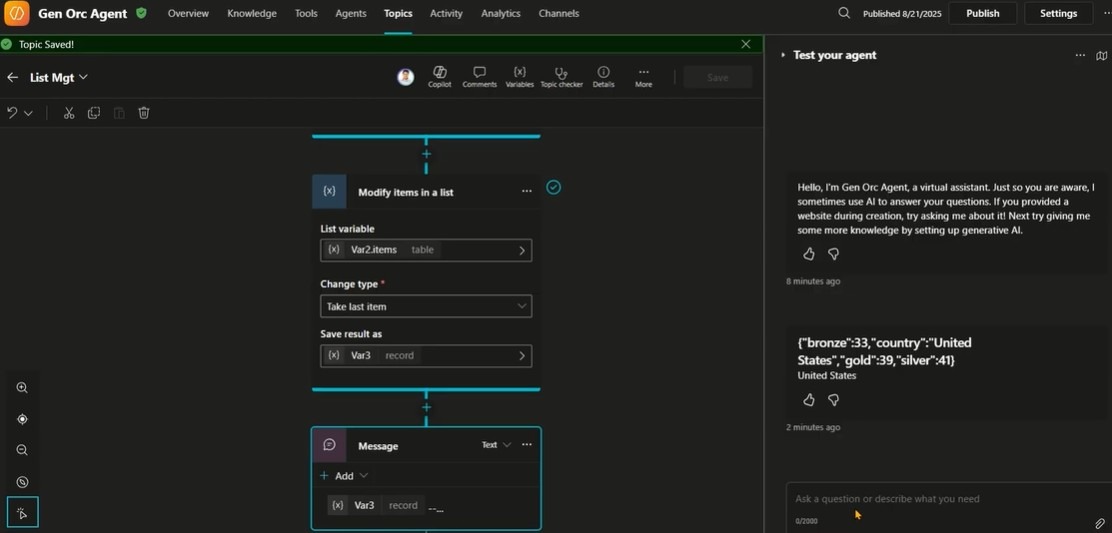1112x533 pixels.
Task: Open the Change type dropdown
Action: pos(426,306)
